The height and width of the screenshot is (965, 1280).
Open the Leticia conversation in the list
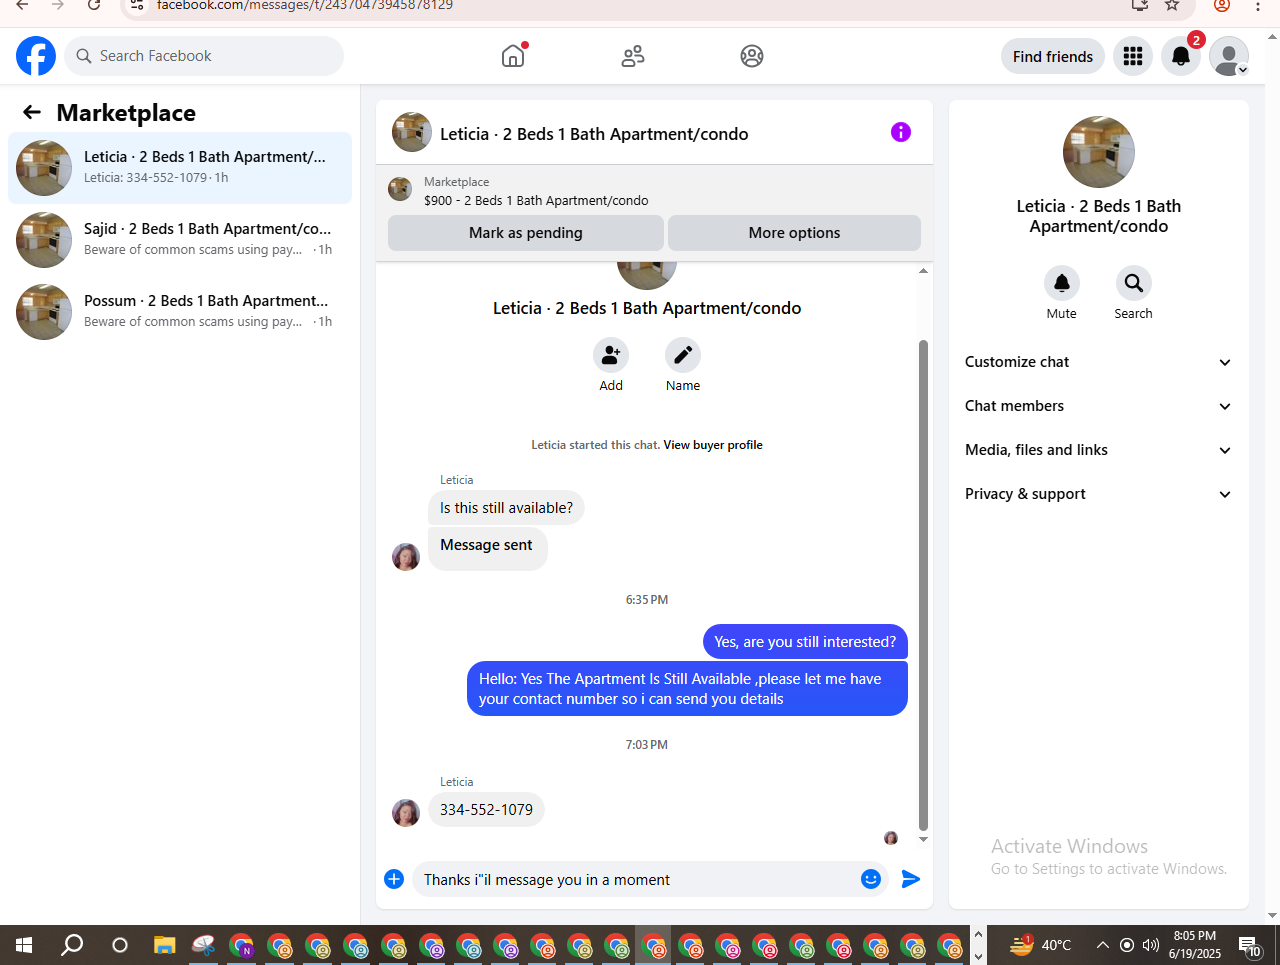pos(180,168)
